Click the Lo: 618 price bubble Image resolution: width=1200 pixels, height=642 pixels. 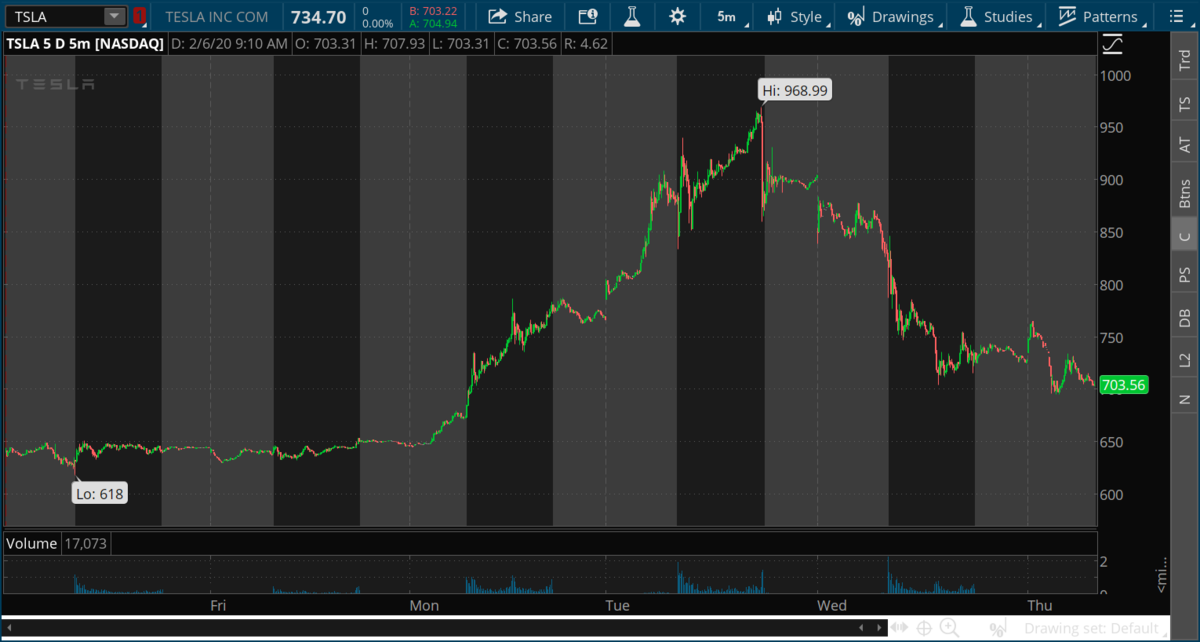click(100, 492)
